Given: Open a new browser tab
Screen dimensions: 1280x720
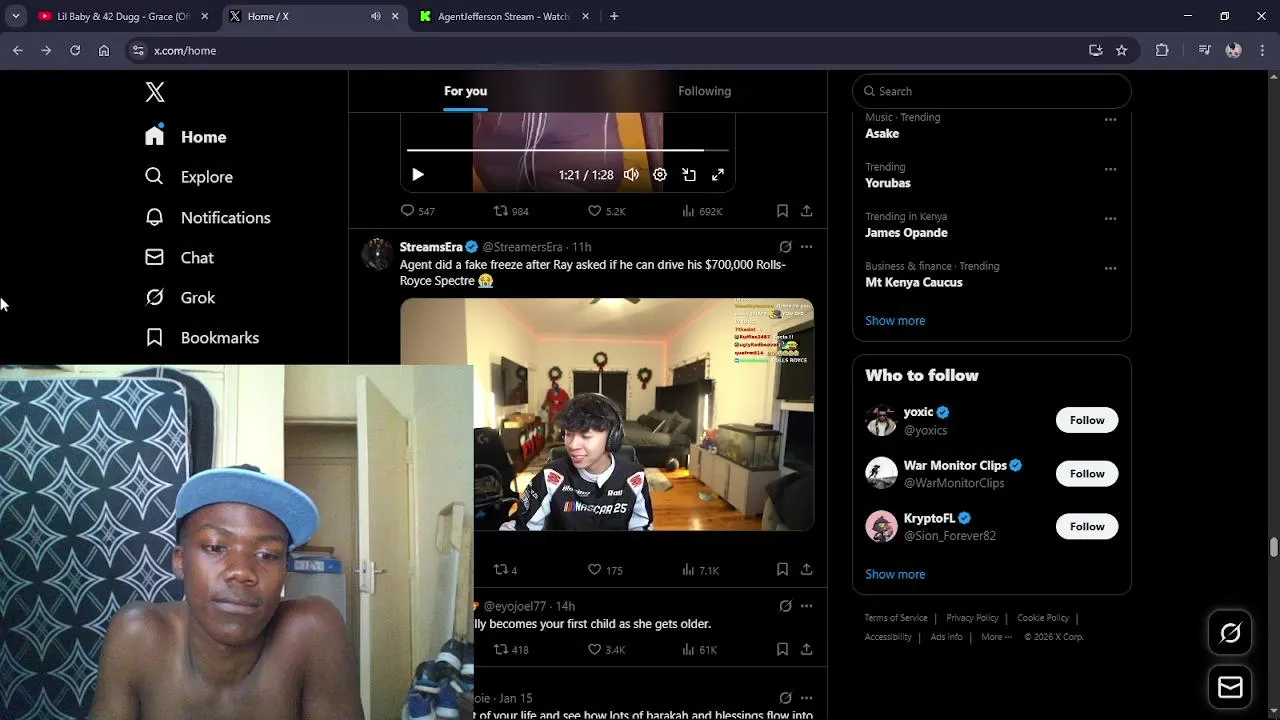Looking at the screenshot, I should (x=614, y=16).
